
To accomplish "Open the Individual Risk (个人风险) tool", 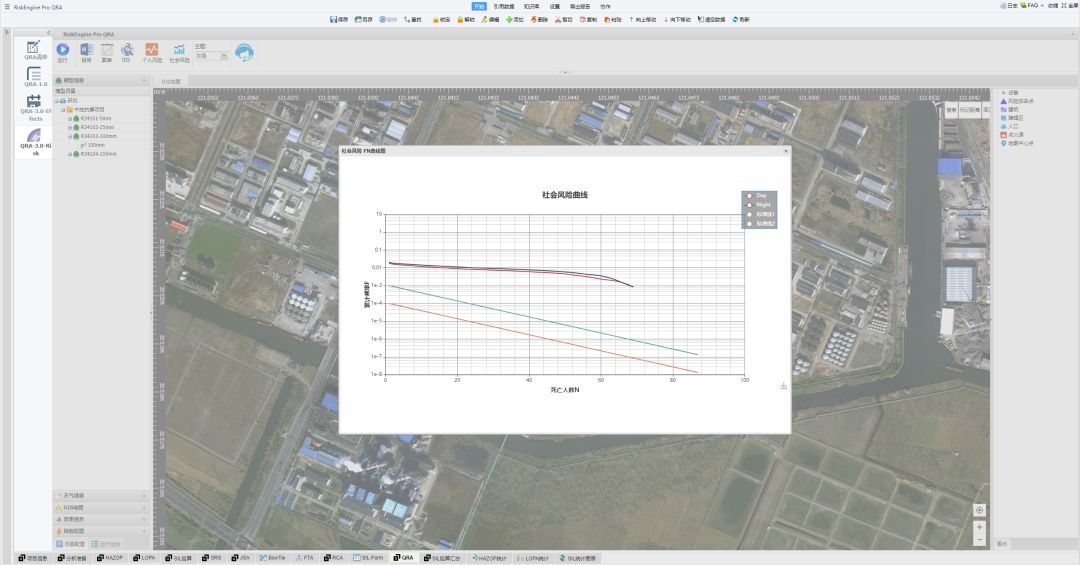I will [x=151, y=52].
